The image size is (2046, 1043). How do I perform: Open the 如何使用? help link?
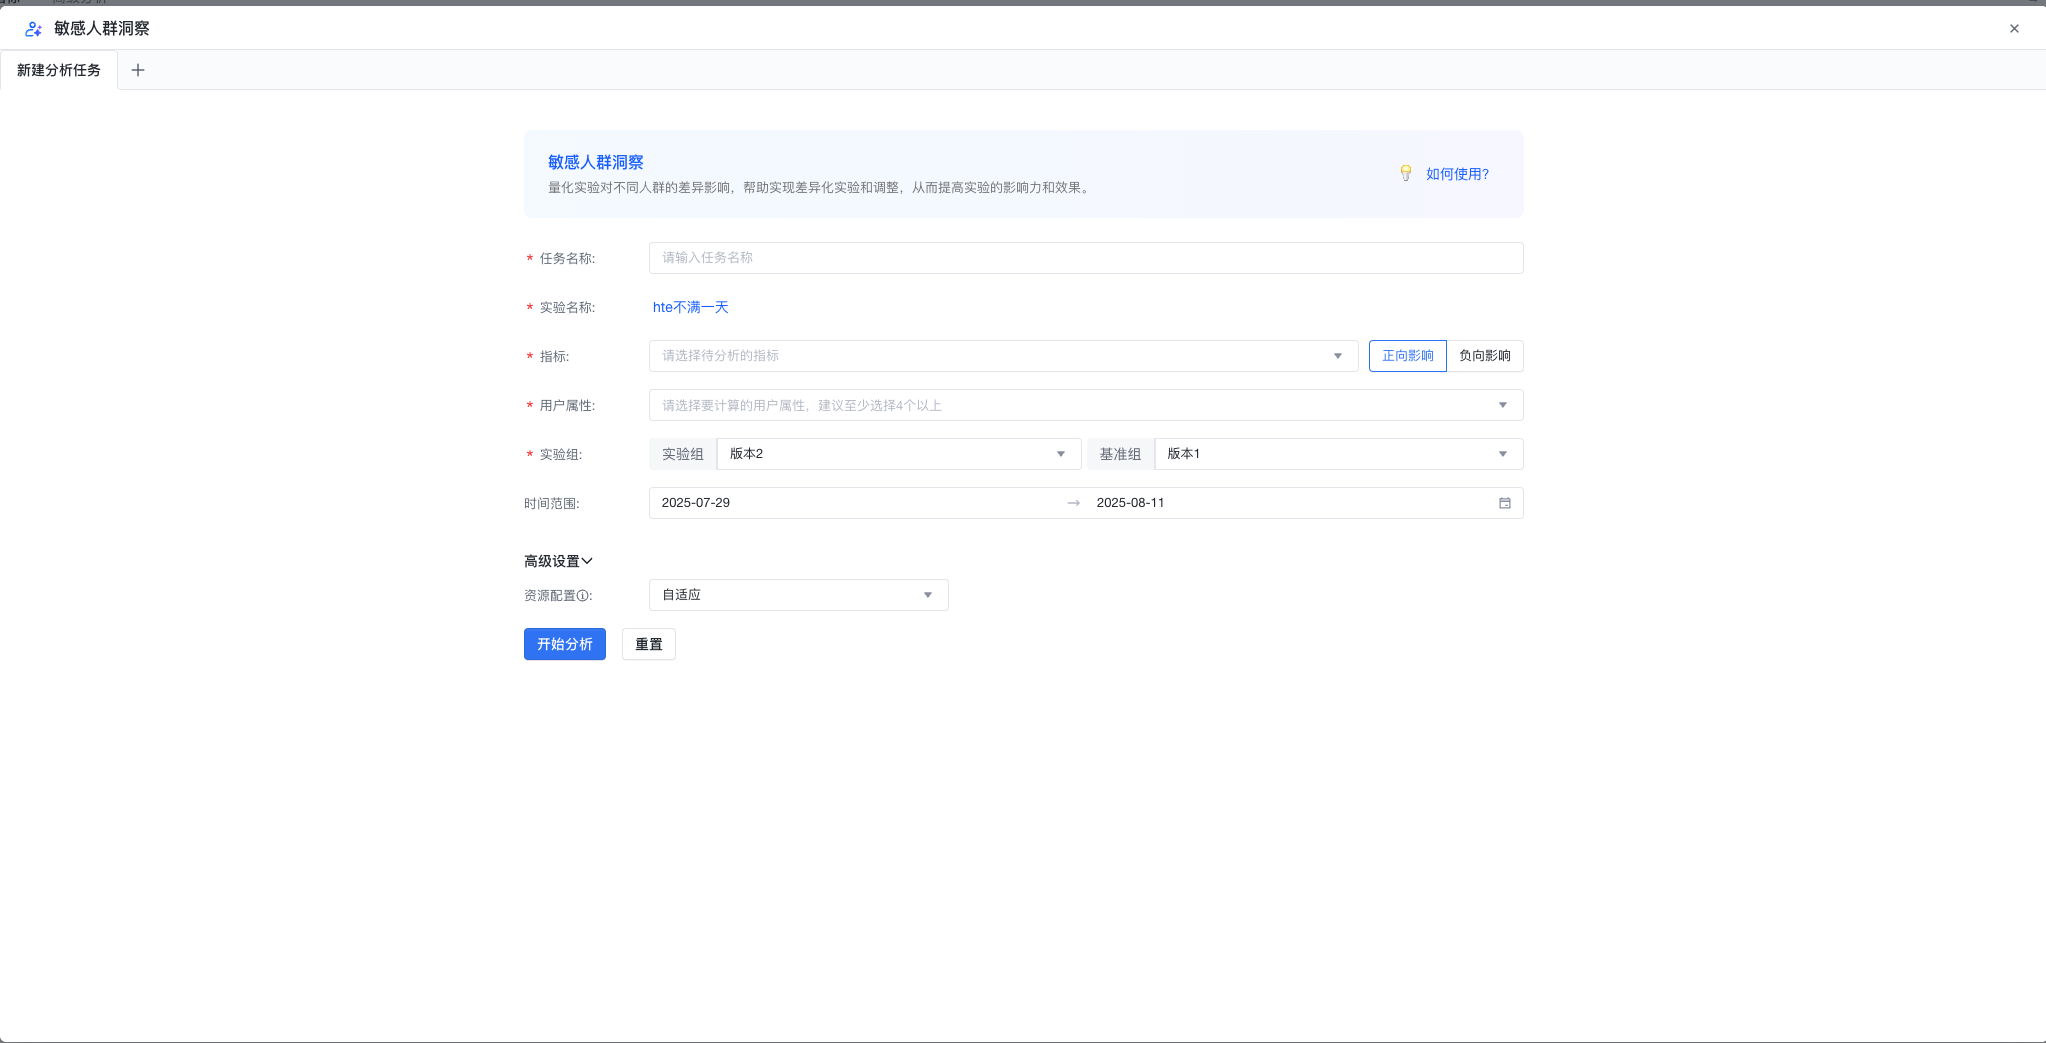1457,174
